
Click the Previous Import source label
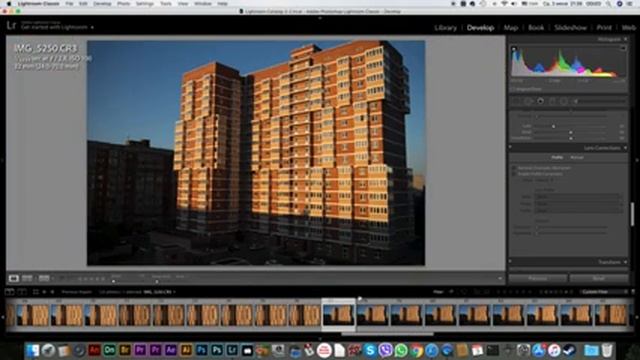coord(77,292)
